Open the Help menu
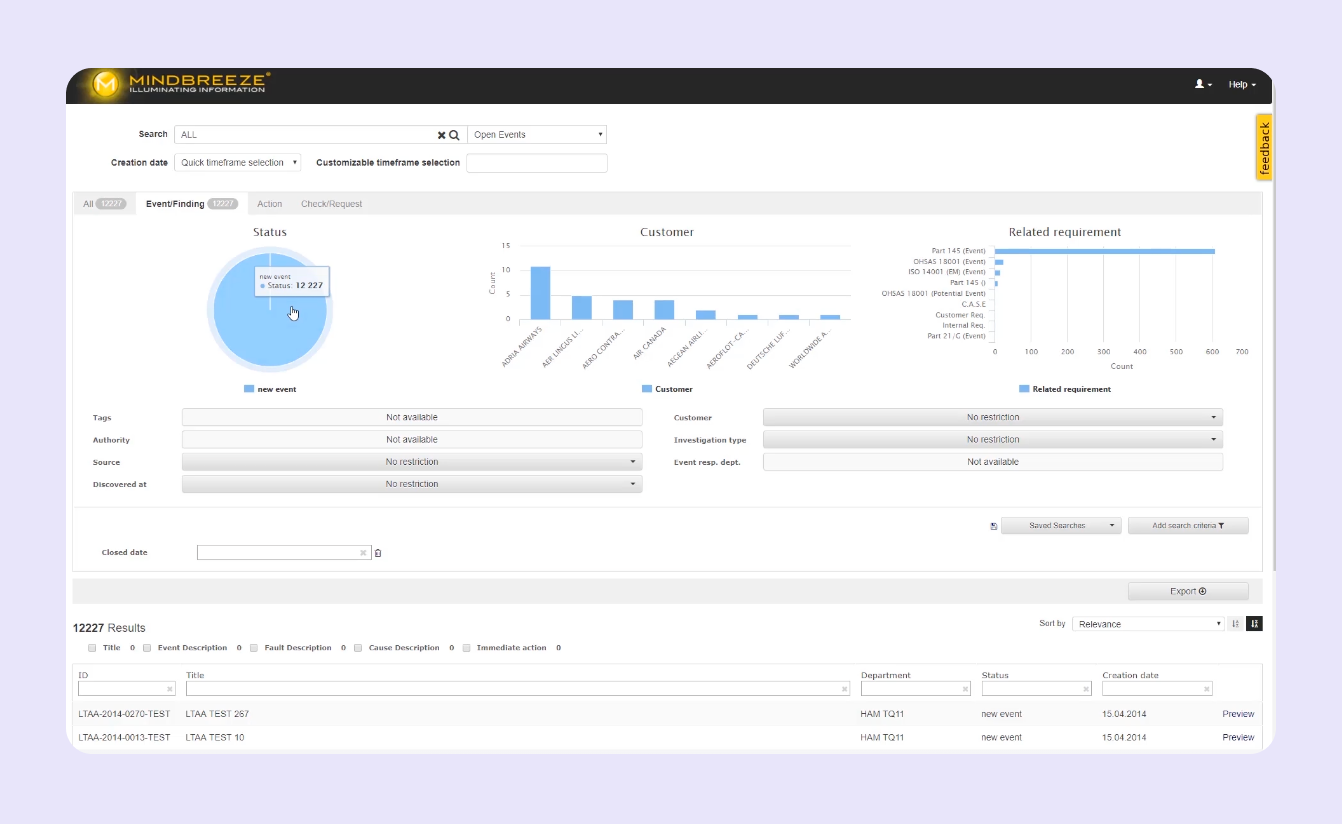1342x824 pixels. tap(1240, 84)
